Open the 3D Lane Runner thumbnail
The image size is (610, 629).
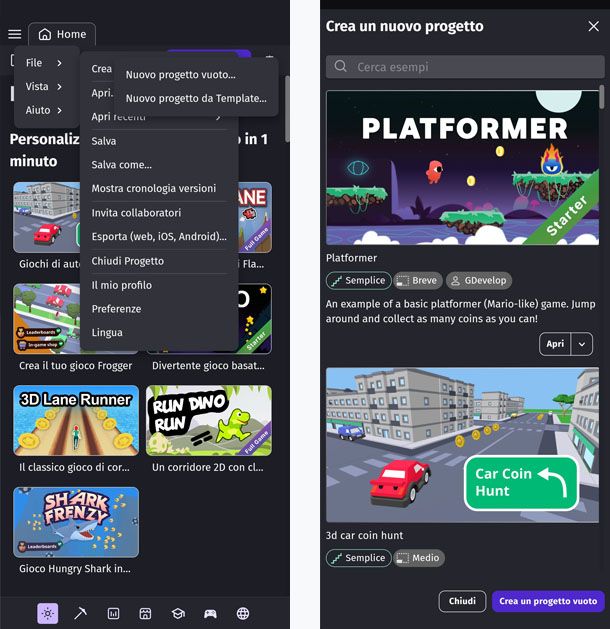pos(76,420)
